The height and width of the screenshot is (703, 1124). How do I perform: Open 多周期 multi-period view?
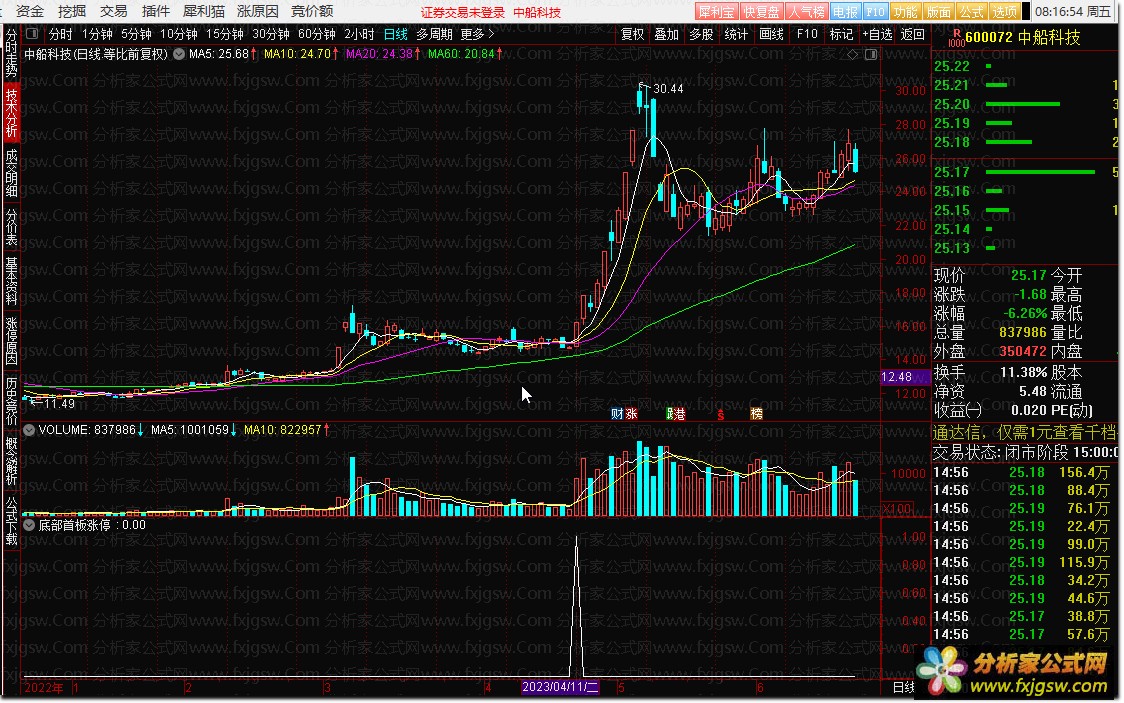tap(434, 34)
